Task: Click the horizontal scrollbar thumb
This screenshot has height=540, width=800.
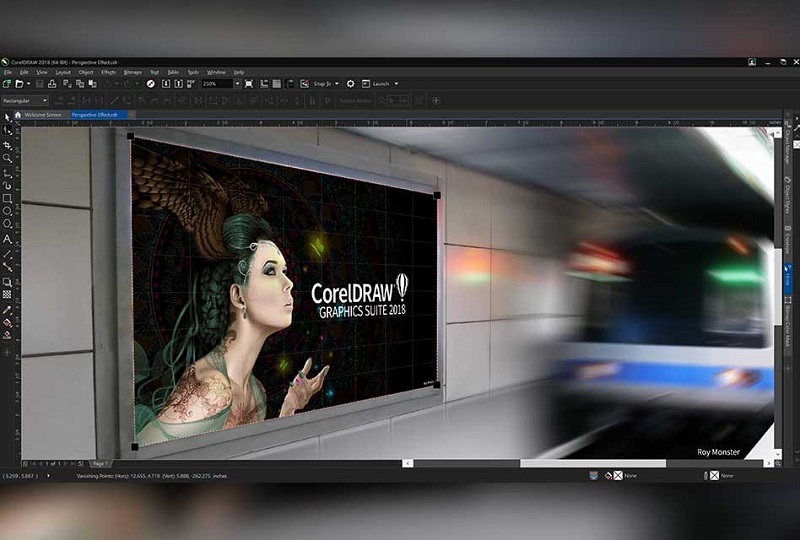Action: 593,463
